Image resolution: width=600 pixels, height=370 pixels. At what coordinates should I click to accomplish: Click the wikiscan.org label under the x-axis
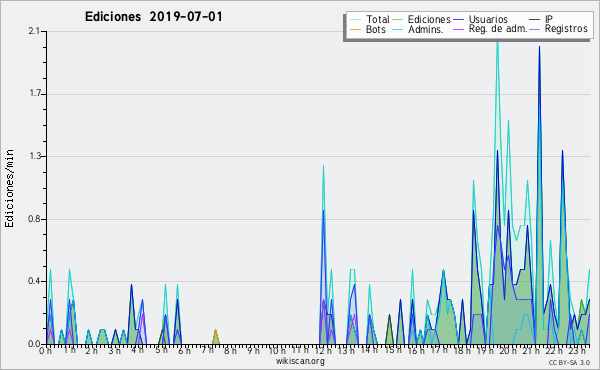(300, 361)
